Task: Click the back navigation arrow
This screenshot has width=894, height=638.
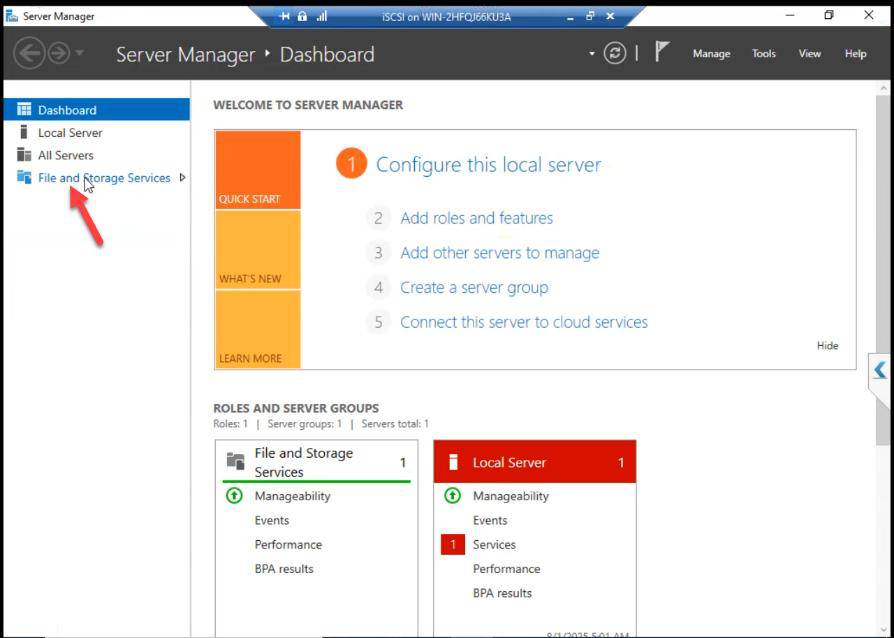Action: [29, 54]
